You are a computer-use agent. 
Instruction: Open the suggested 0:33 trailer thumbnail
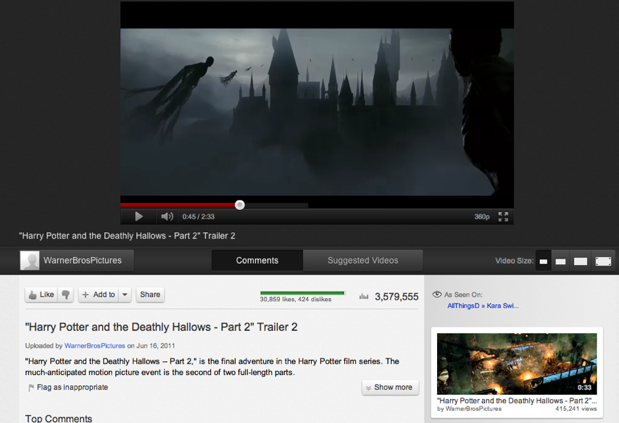click(517, 364)
